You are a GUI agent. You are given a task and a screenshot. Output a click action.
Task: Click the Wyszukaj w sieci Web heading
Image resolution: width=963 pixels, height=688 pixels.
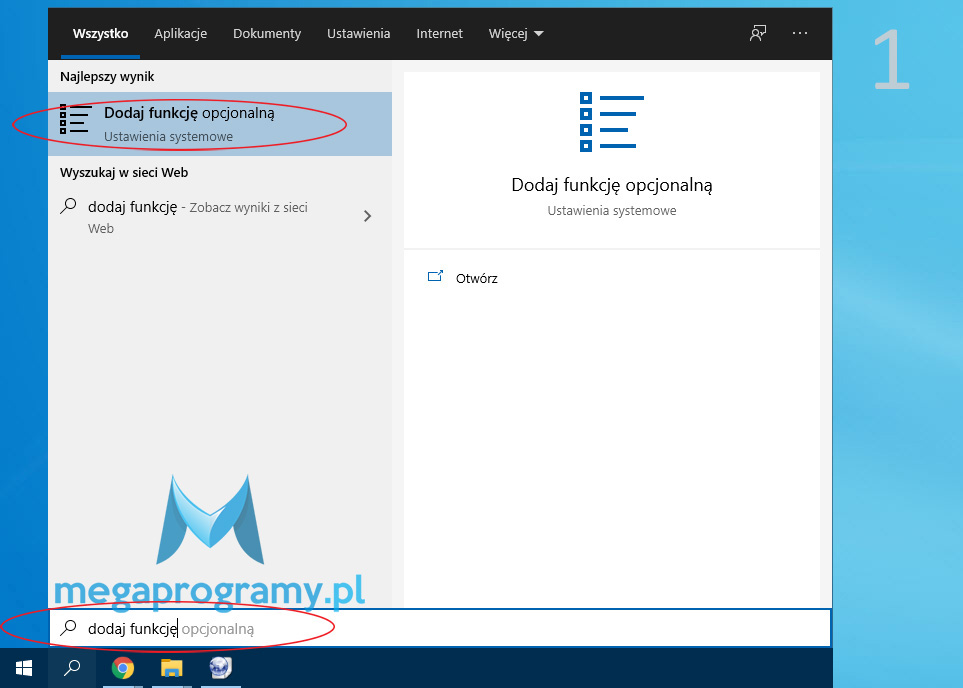point(124,173)
